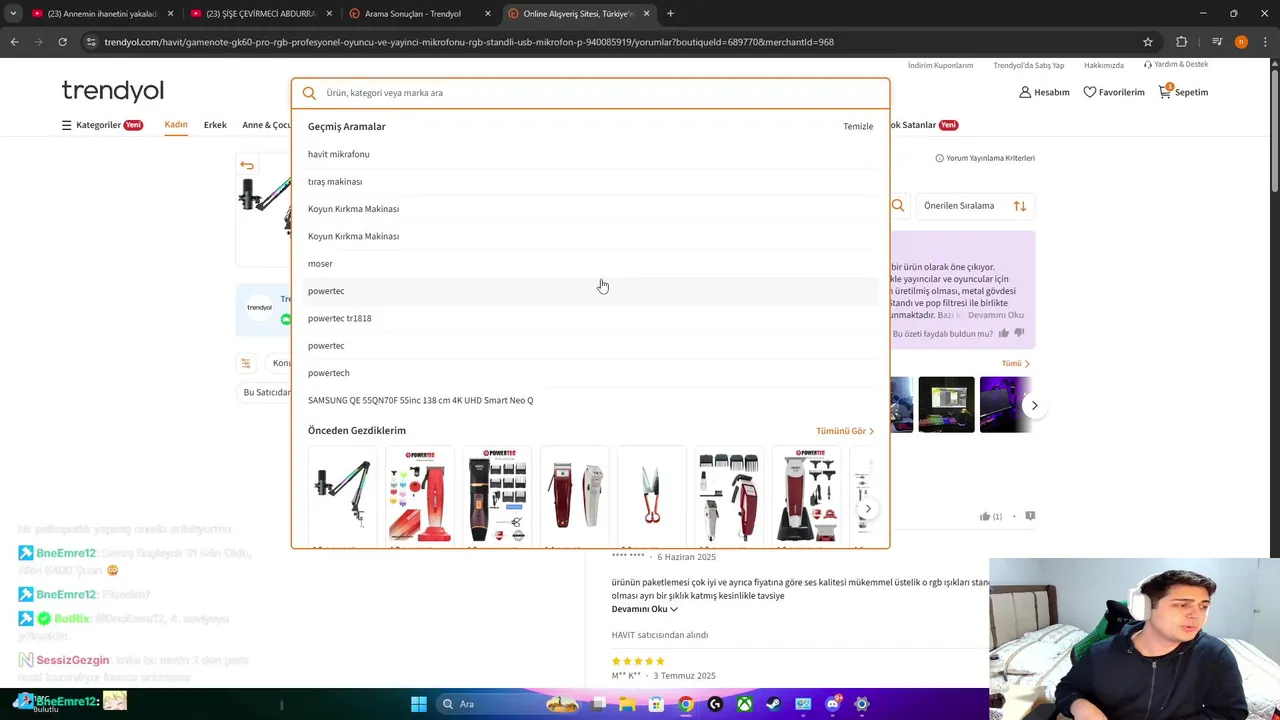1280x720 pixels.
Task: Select the Kadın category menu
Action: pyautogui.click(x=176, y=125)
